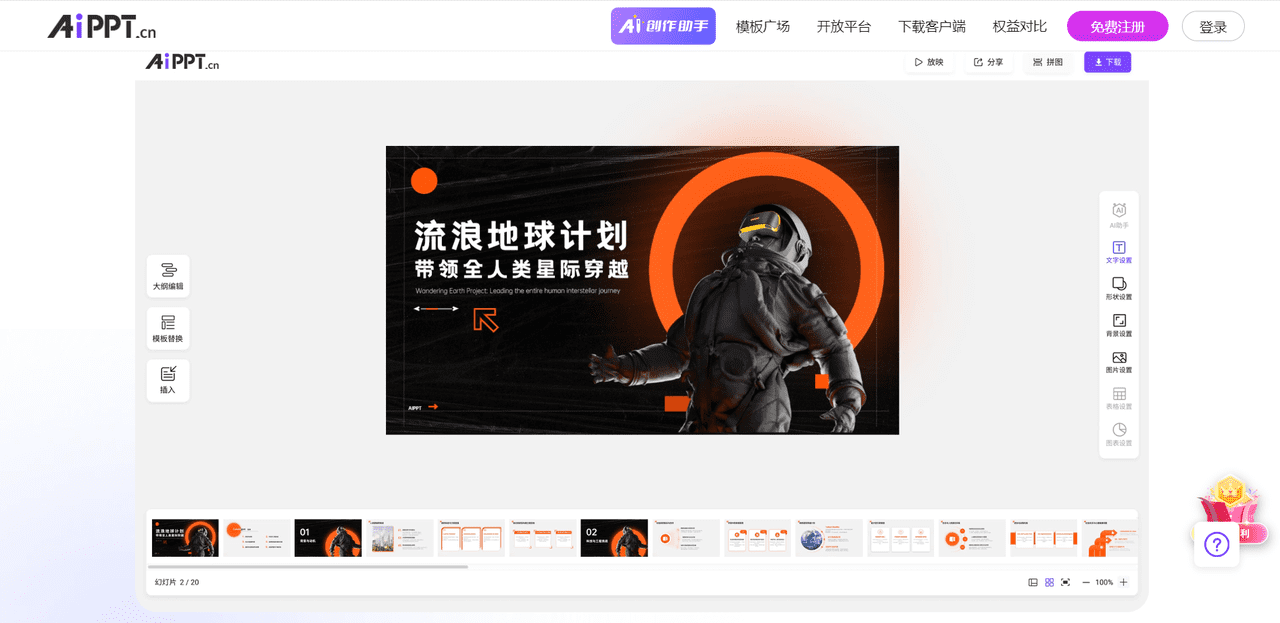Open the 大纲编辑 panel
The height and width of the screenshot is (623, 1280).
[x=167, y=275]
